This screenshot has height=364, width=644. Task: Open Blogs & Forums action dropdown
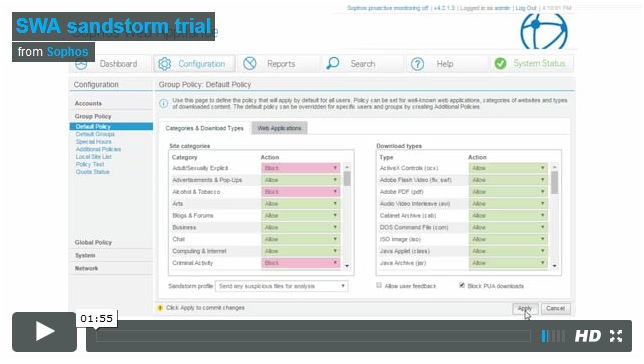tap(301, 216)
